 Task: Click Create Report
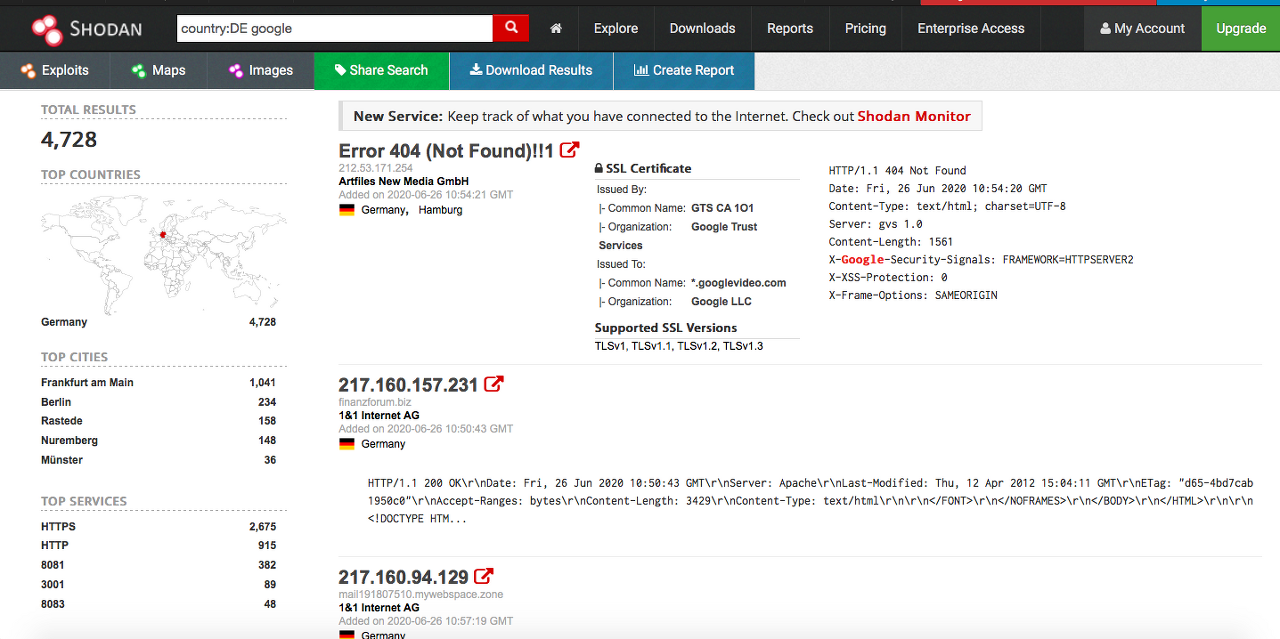point(684,70)
